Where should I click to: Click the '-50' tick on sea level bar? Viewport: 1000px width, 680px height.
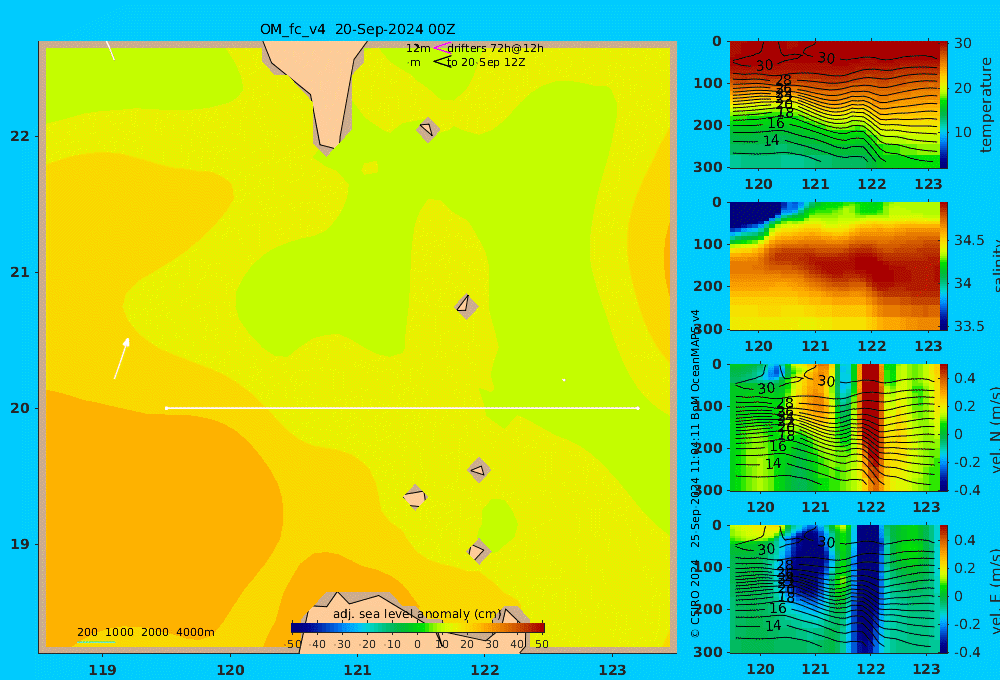coord(293,644)
